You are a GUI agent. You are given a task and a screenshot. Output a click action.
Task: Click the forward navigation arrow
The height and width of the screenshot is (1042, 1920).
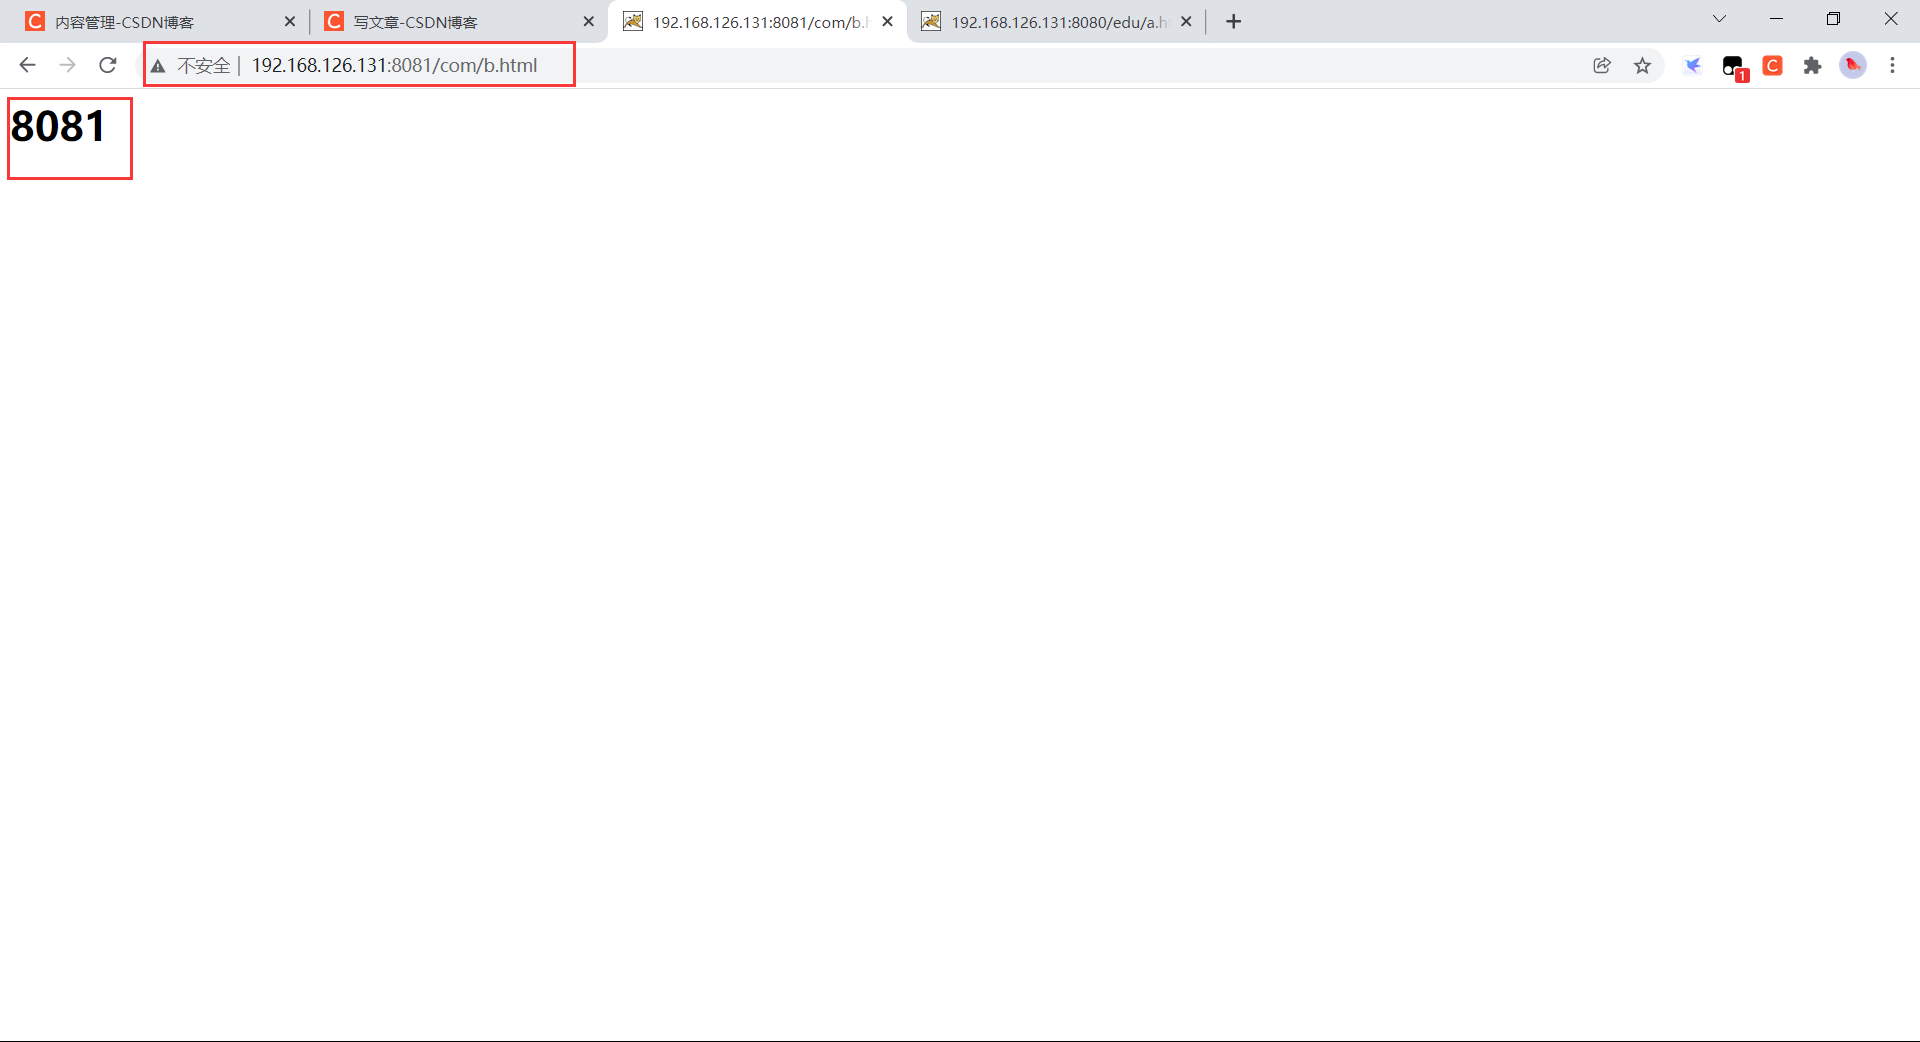tap(67, 65)
